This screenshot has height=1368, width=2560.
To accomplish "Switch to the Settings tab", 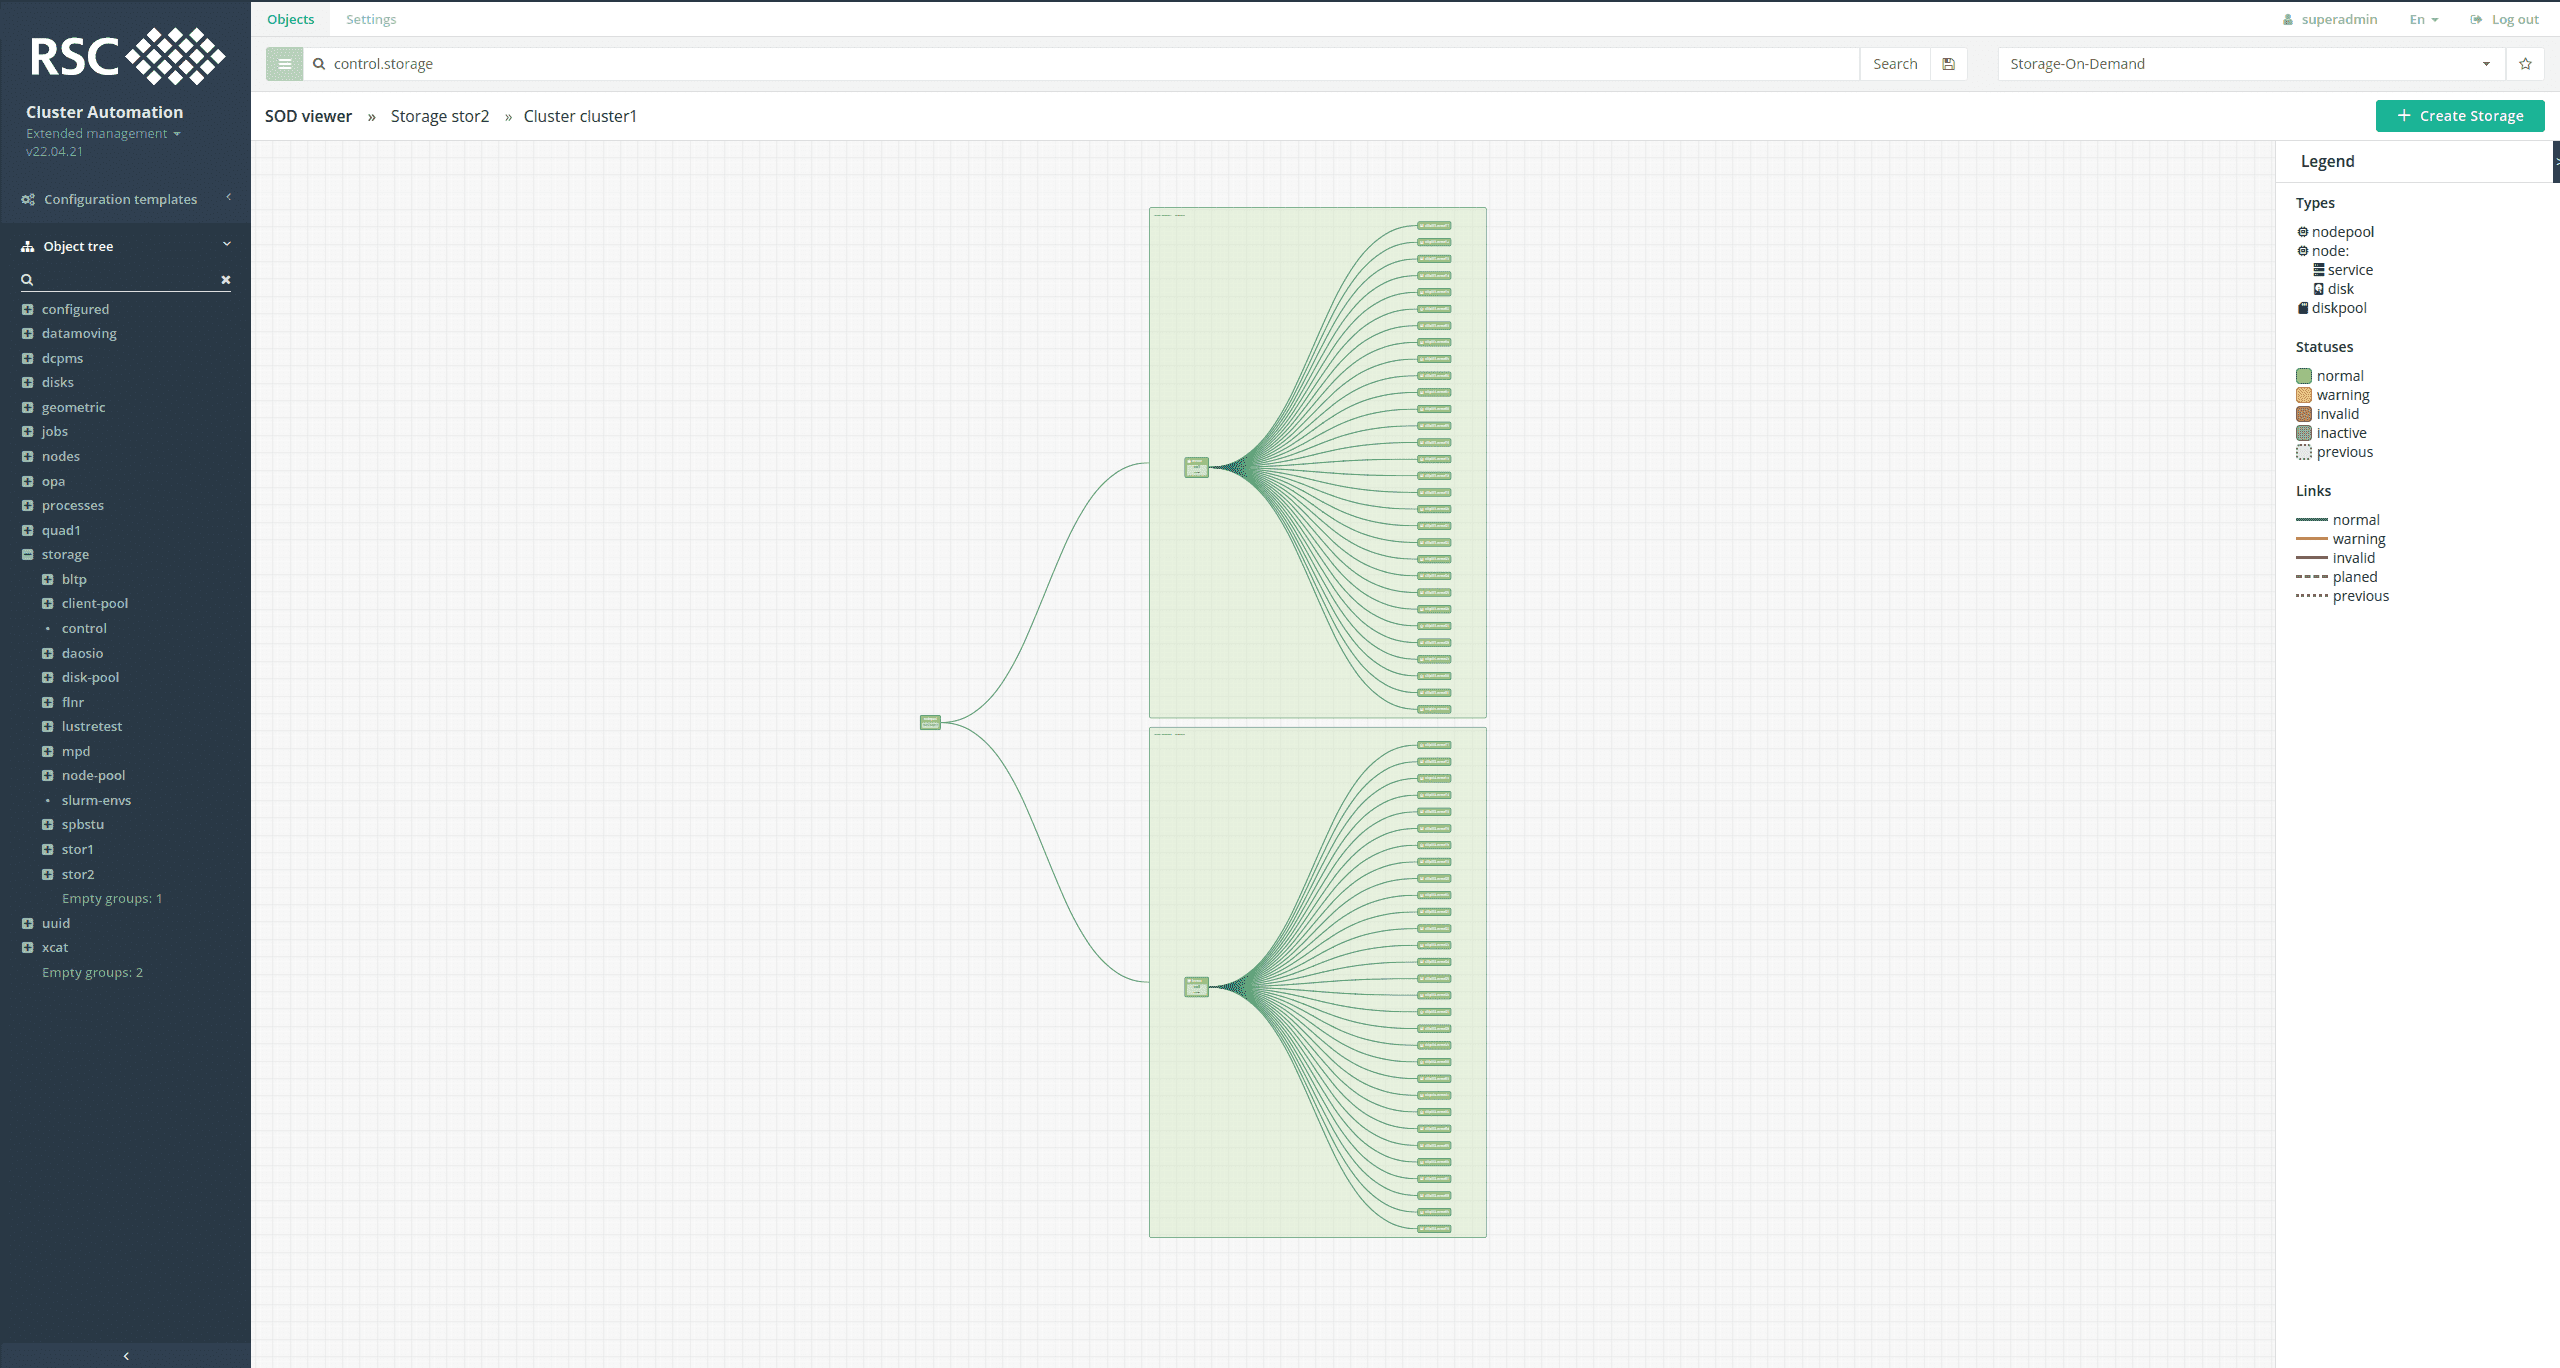I will tap(371, 19).
